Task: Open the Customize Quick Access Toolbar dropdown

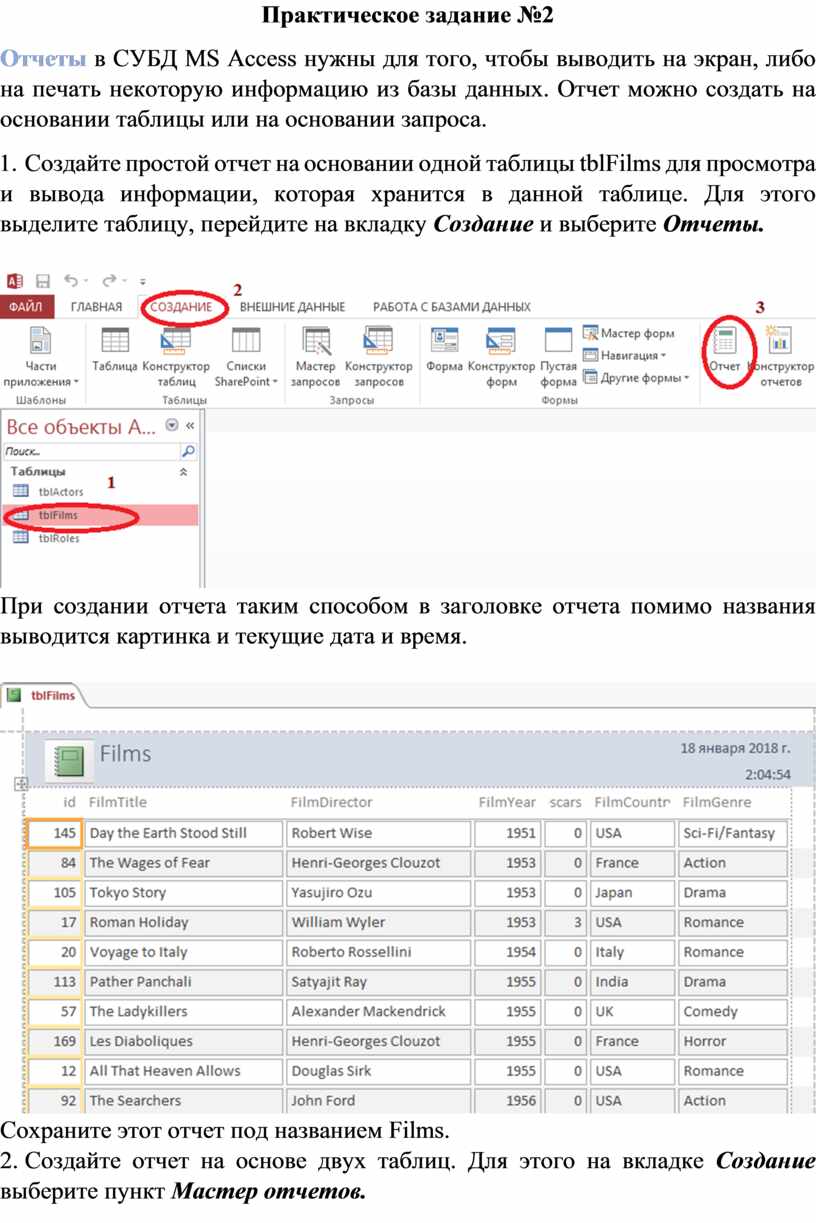Action: (142, 283)
